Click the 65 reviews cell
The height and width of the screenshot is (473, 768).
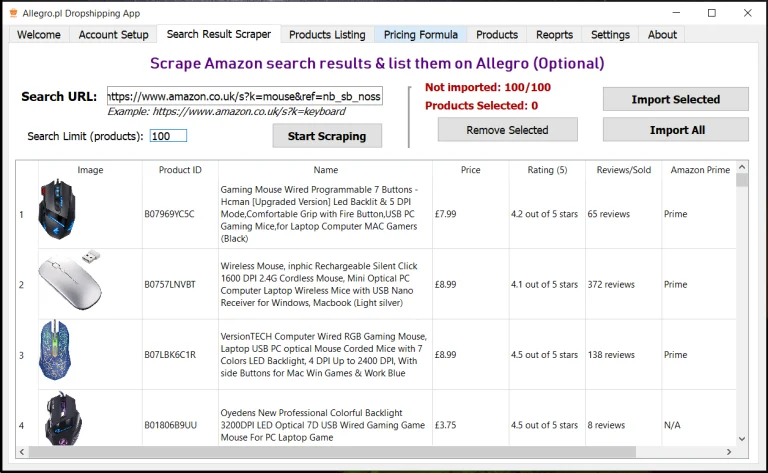623,214
